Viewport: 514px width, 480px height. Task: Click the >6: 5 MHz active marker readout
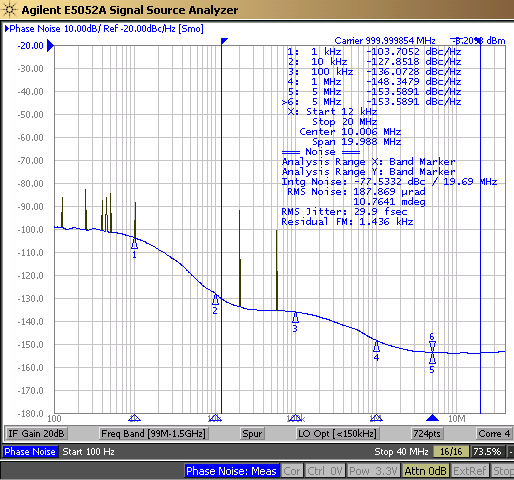(371, 102)
